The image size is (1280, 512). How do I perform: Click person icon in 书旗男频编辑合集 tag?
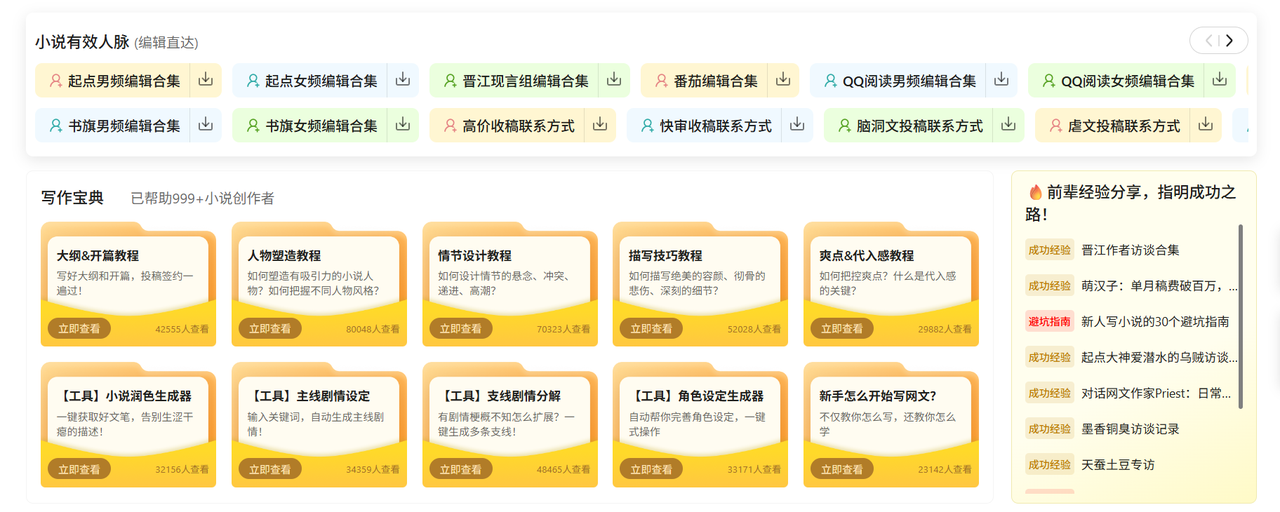coord(56,126)
